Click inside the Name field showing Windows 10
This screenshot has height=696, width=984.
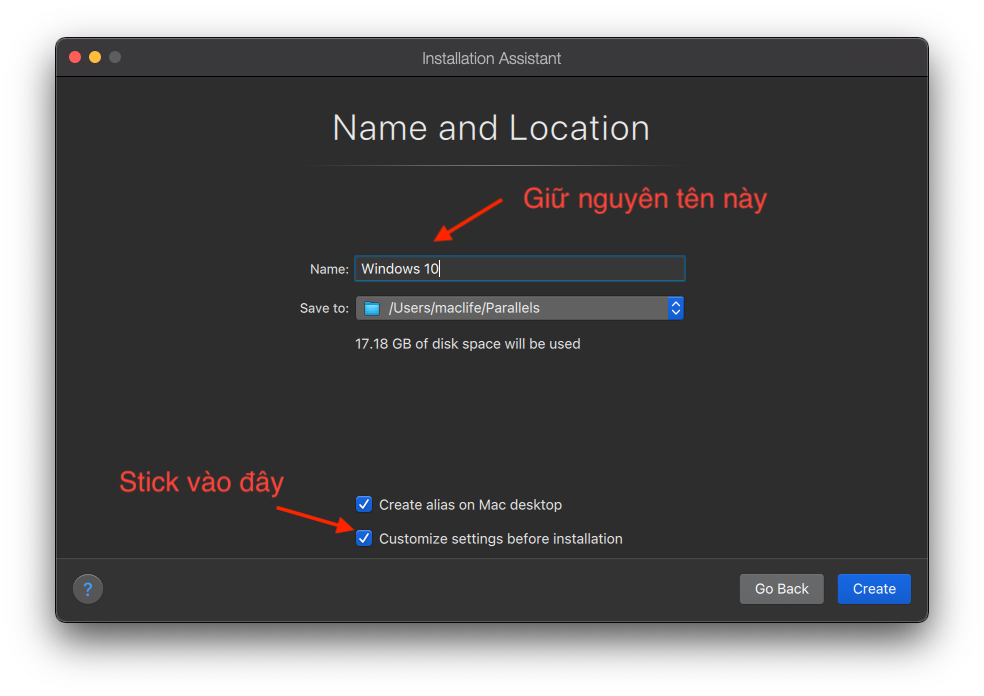[519, 268]
